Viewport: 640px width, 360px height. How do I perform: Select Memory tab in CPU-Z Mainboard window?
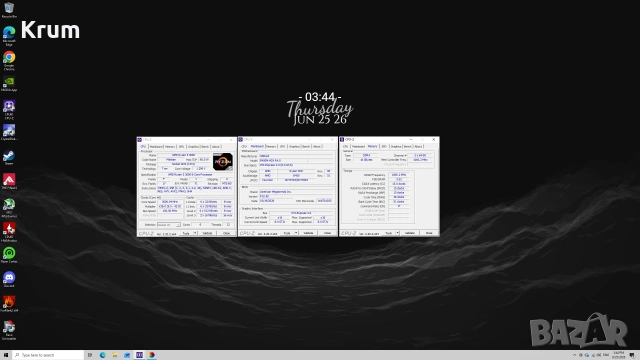click(x=271, y=147)
